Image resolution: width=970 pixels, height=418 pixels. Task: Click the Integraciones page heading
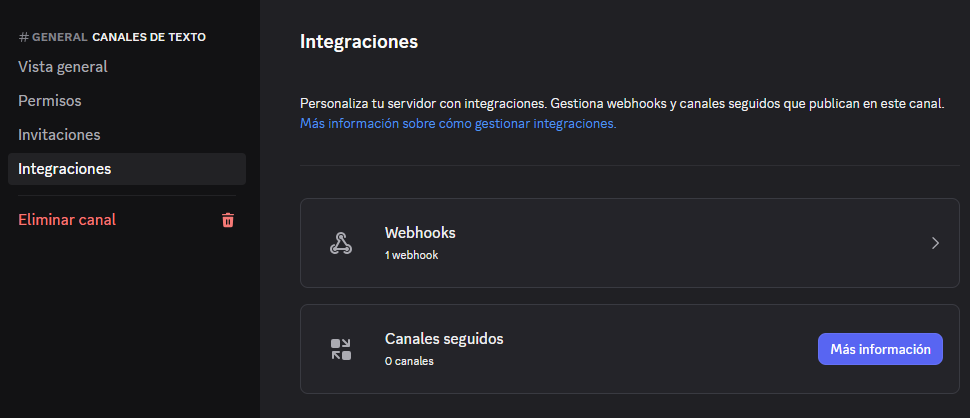(x=359, y=42)
